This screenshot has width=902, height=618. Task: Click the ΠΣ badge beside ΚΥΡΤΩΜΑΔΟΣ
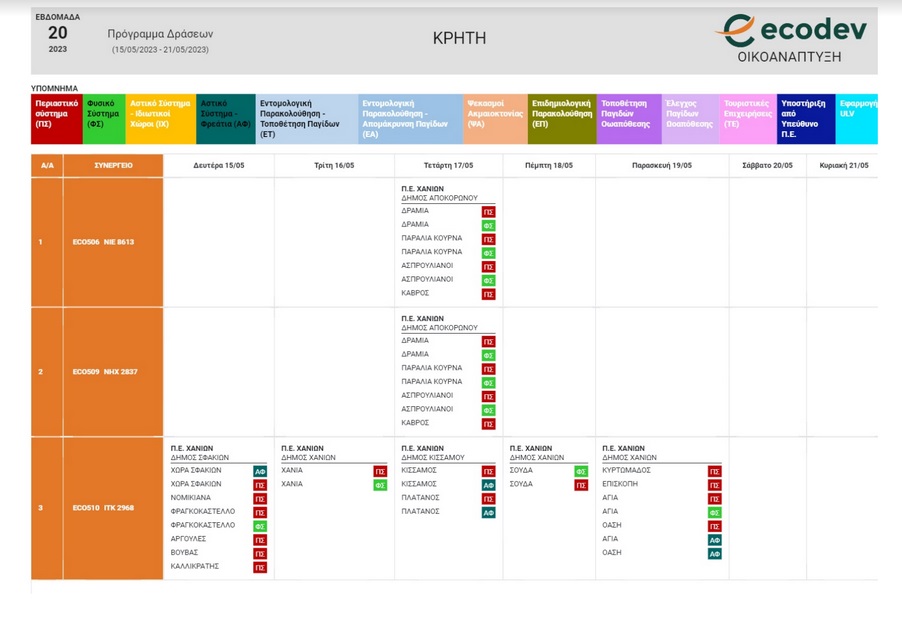click(714, 471)
